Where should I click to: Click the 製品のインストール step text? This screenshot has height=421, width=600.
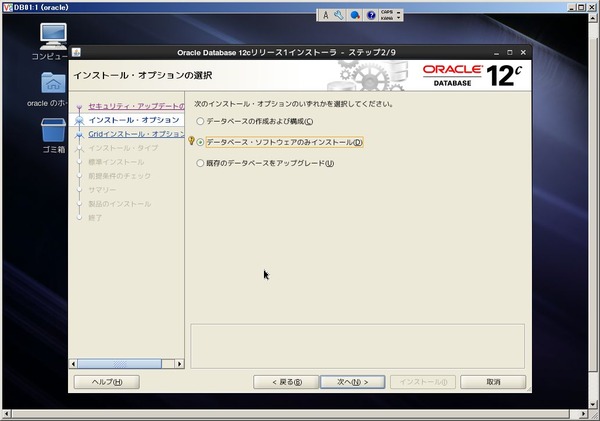pos(120,204)
